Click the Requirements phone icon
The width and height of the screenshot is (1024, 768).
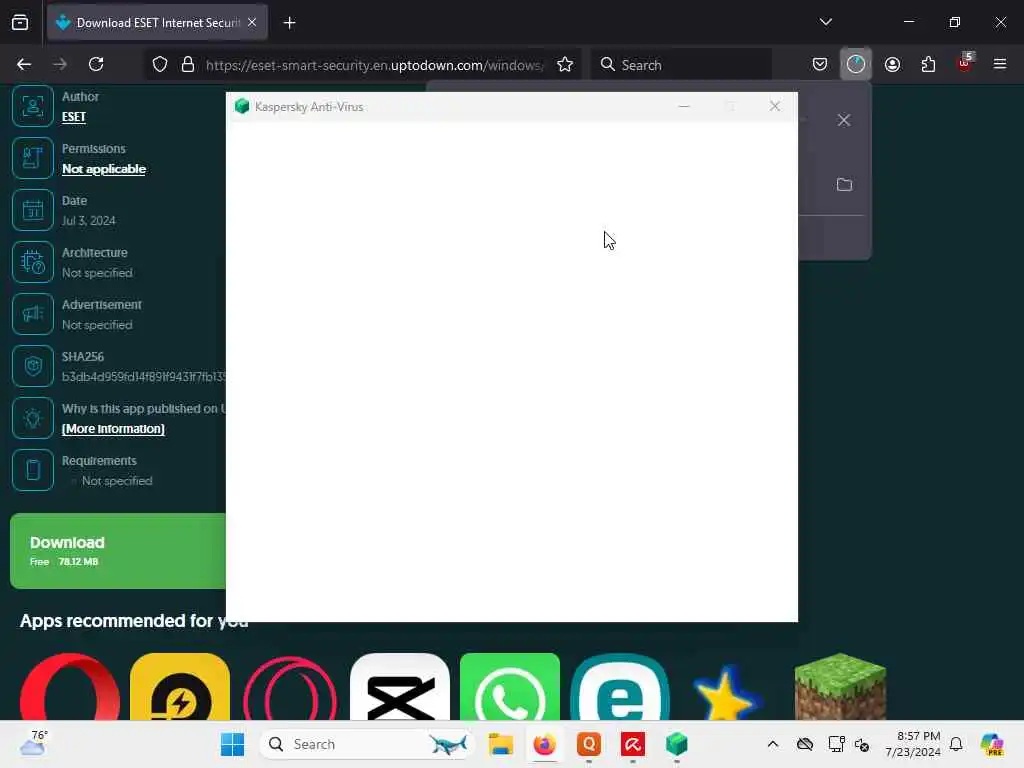[x=33, y=470]
